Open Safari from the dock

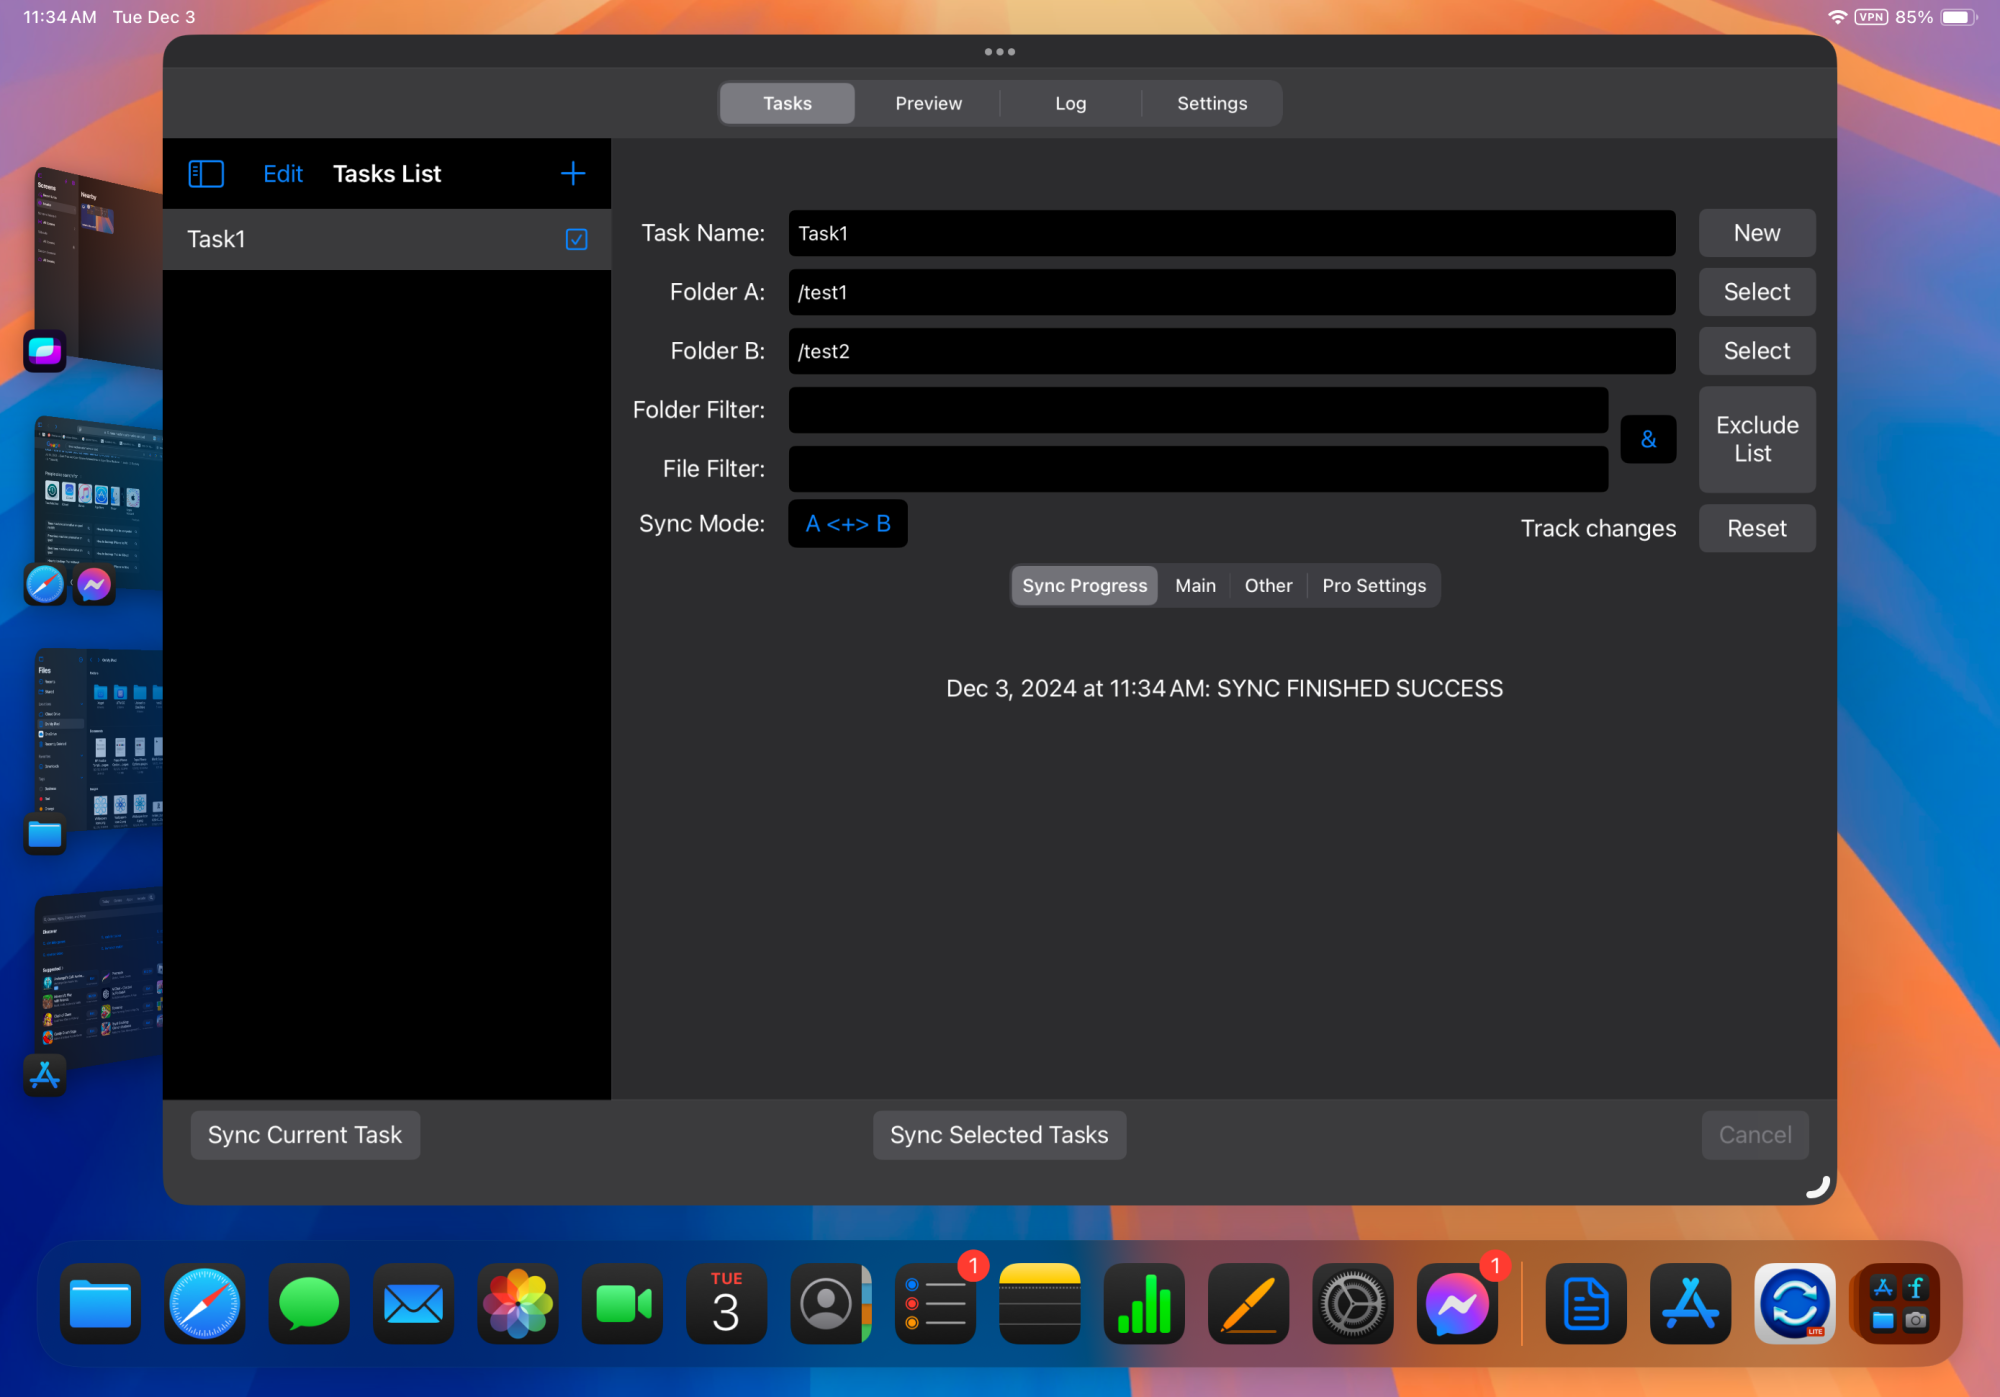coord(204,1303)
